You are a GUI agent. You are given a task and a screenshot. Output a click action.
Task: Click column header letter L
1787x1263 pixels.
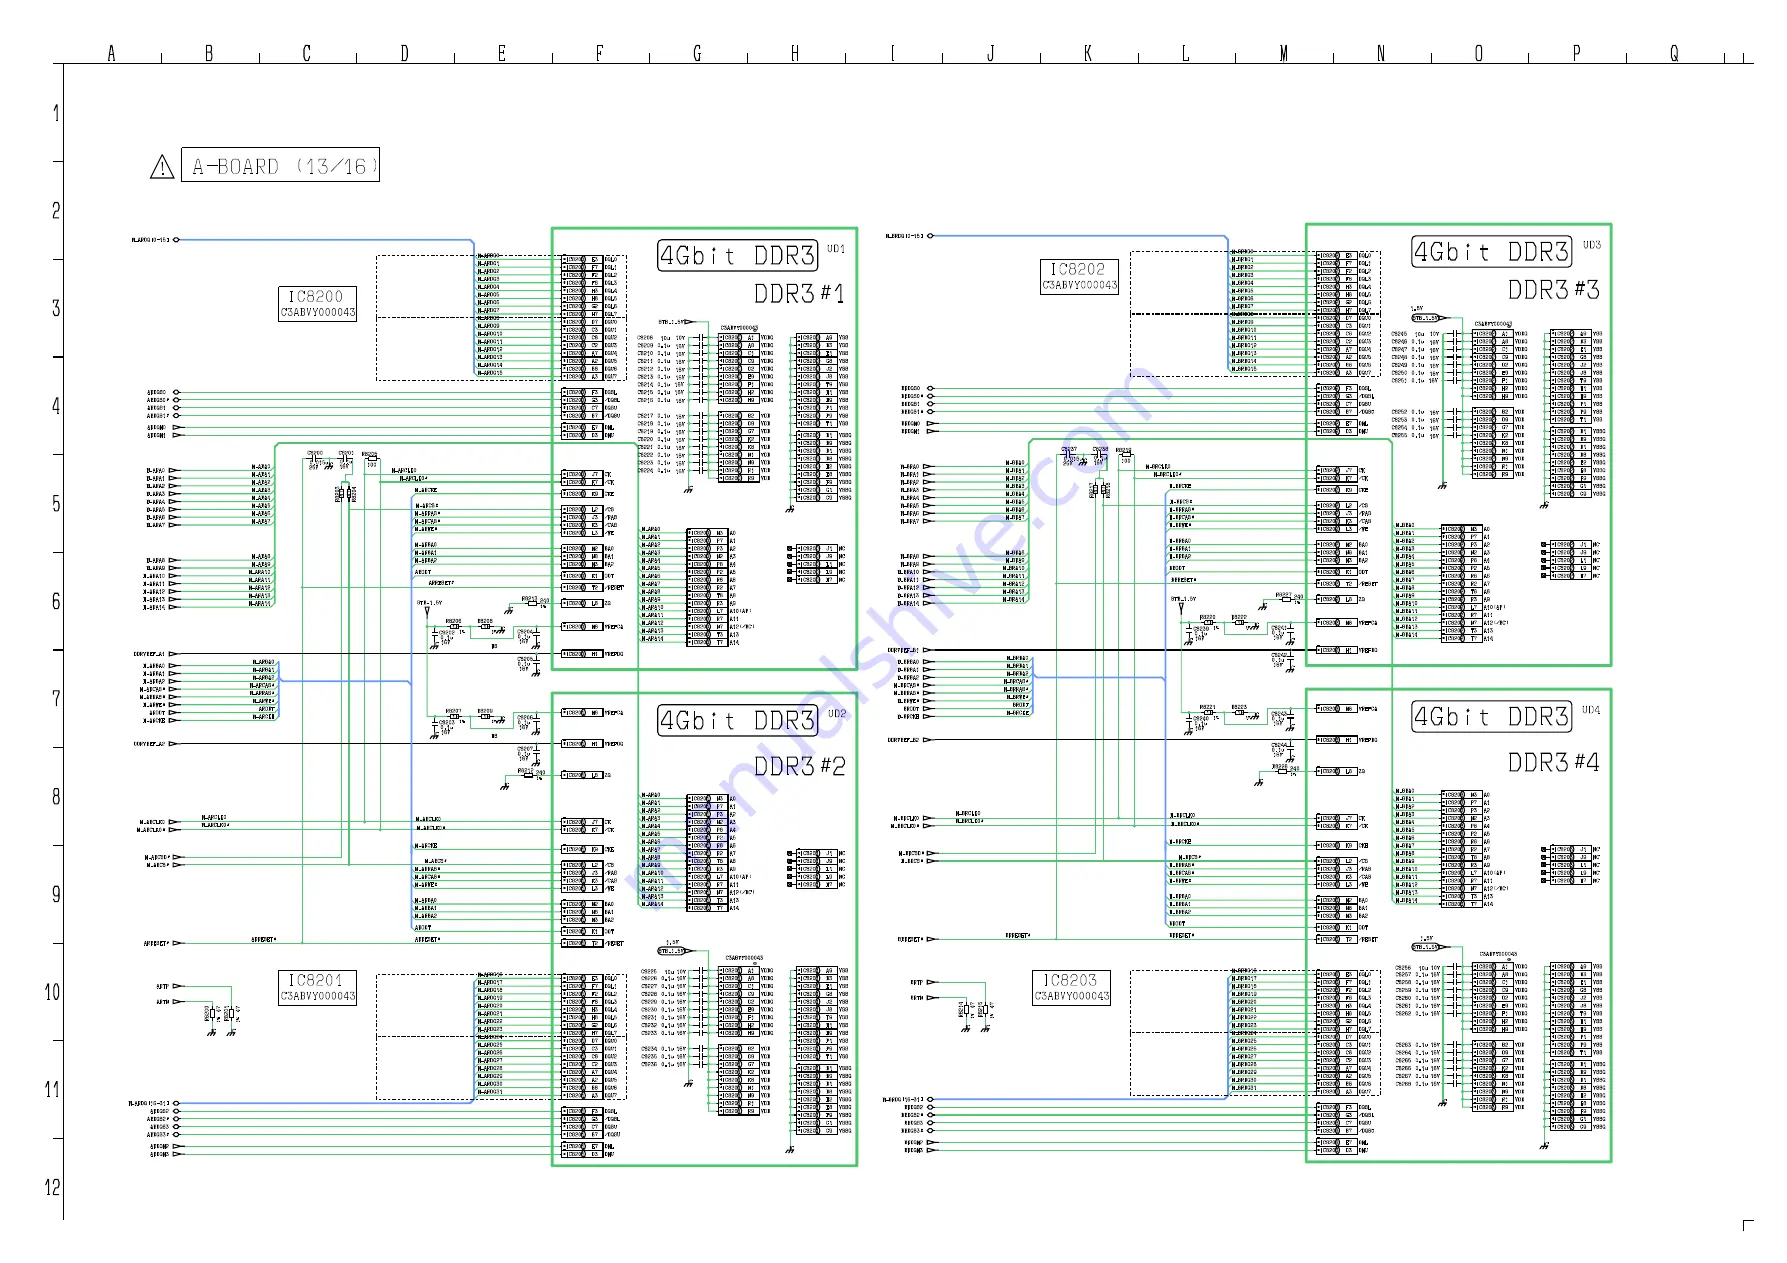(1186, 54)
